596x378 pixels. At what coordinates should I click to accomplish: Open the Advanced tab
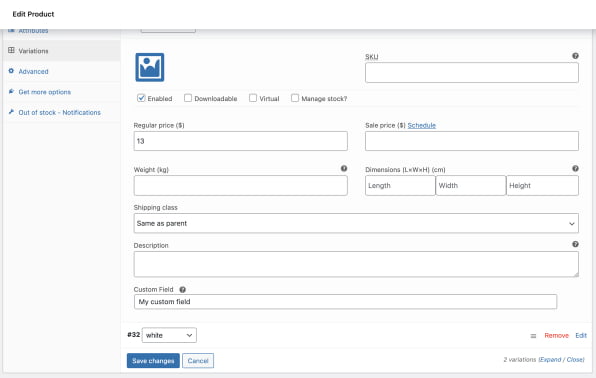coord(61,71)
